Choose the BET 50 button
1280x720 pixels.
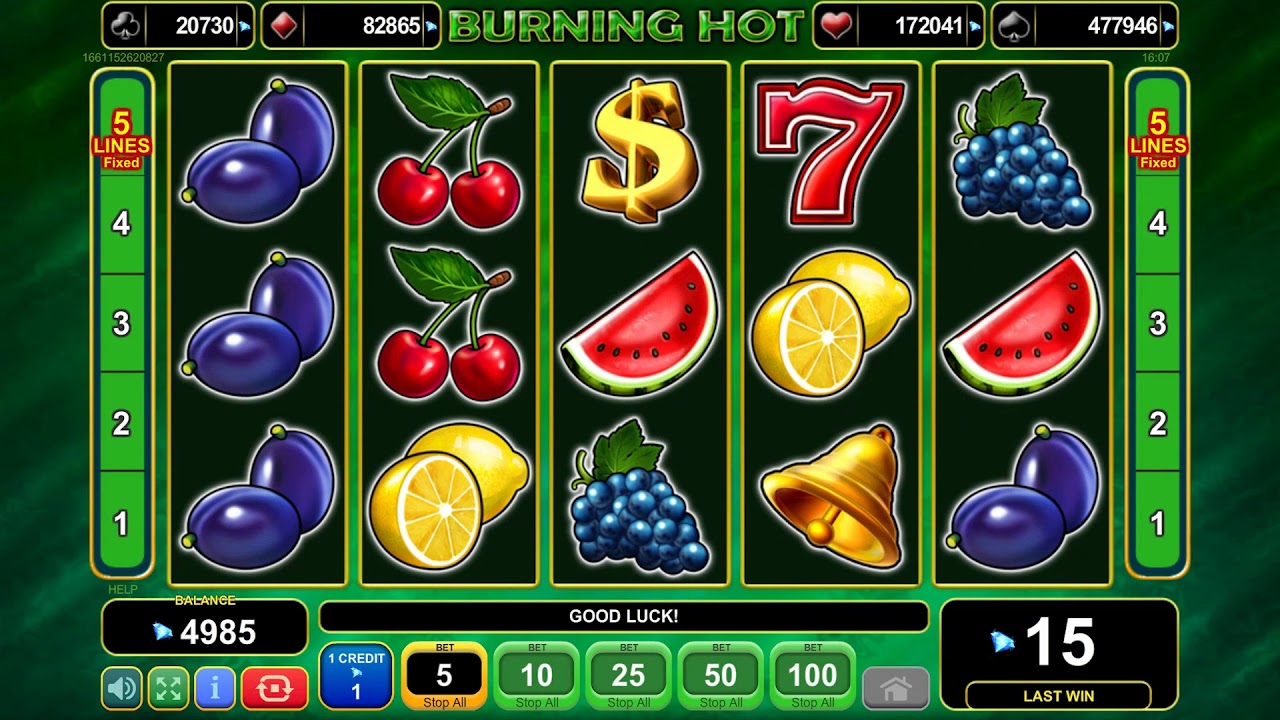[720, 676]
